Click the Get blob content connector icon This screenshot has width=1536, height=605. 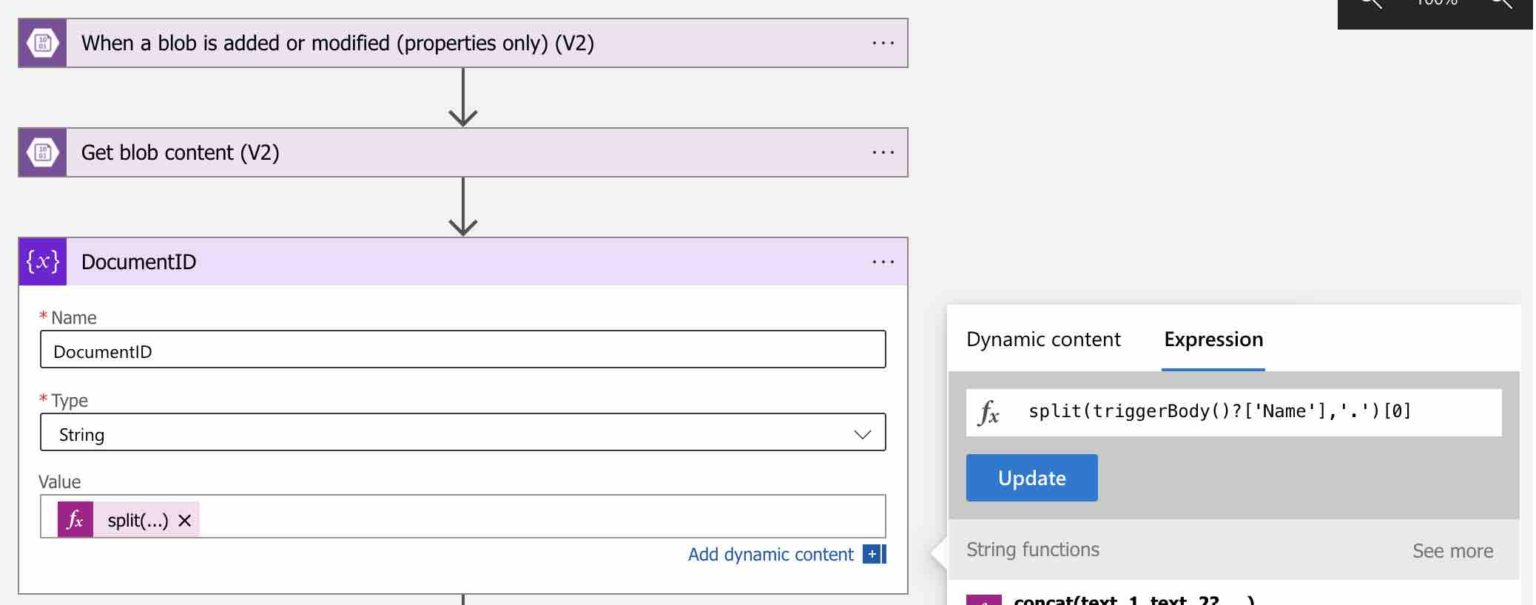click(x=43, y=153)
